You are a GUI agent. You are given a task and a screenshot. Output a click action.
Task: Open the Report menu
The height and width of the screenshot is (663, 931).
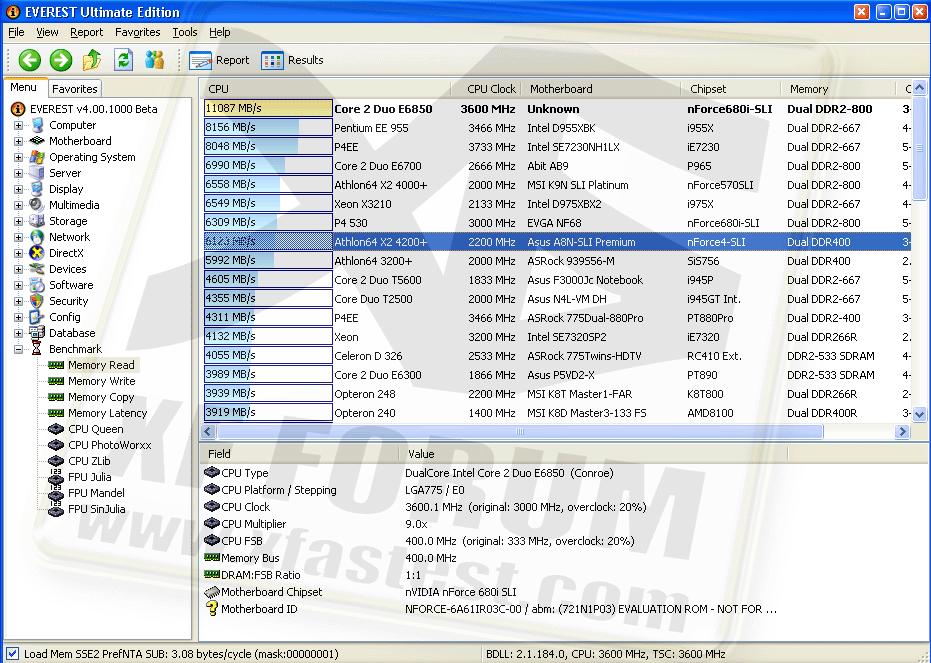coord(86,32)
